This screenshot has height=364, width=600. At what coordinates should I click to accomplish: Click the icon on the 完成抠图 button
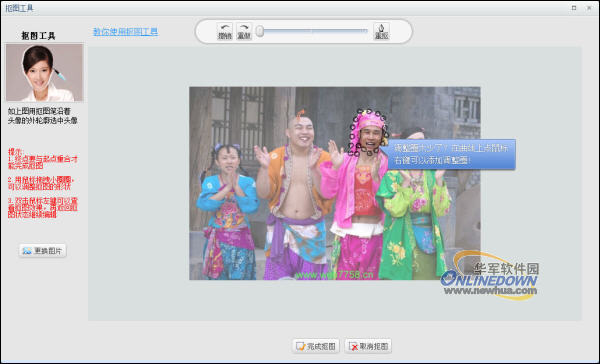coord(301,346)
